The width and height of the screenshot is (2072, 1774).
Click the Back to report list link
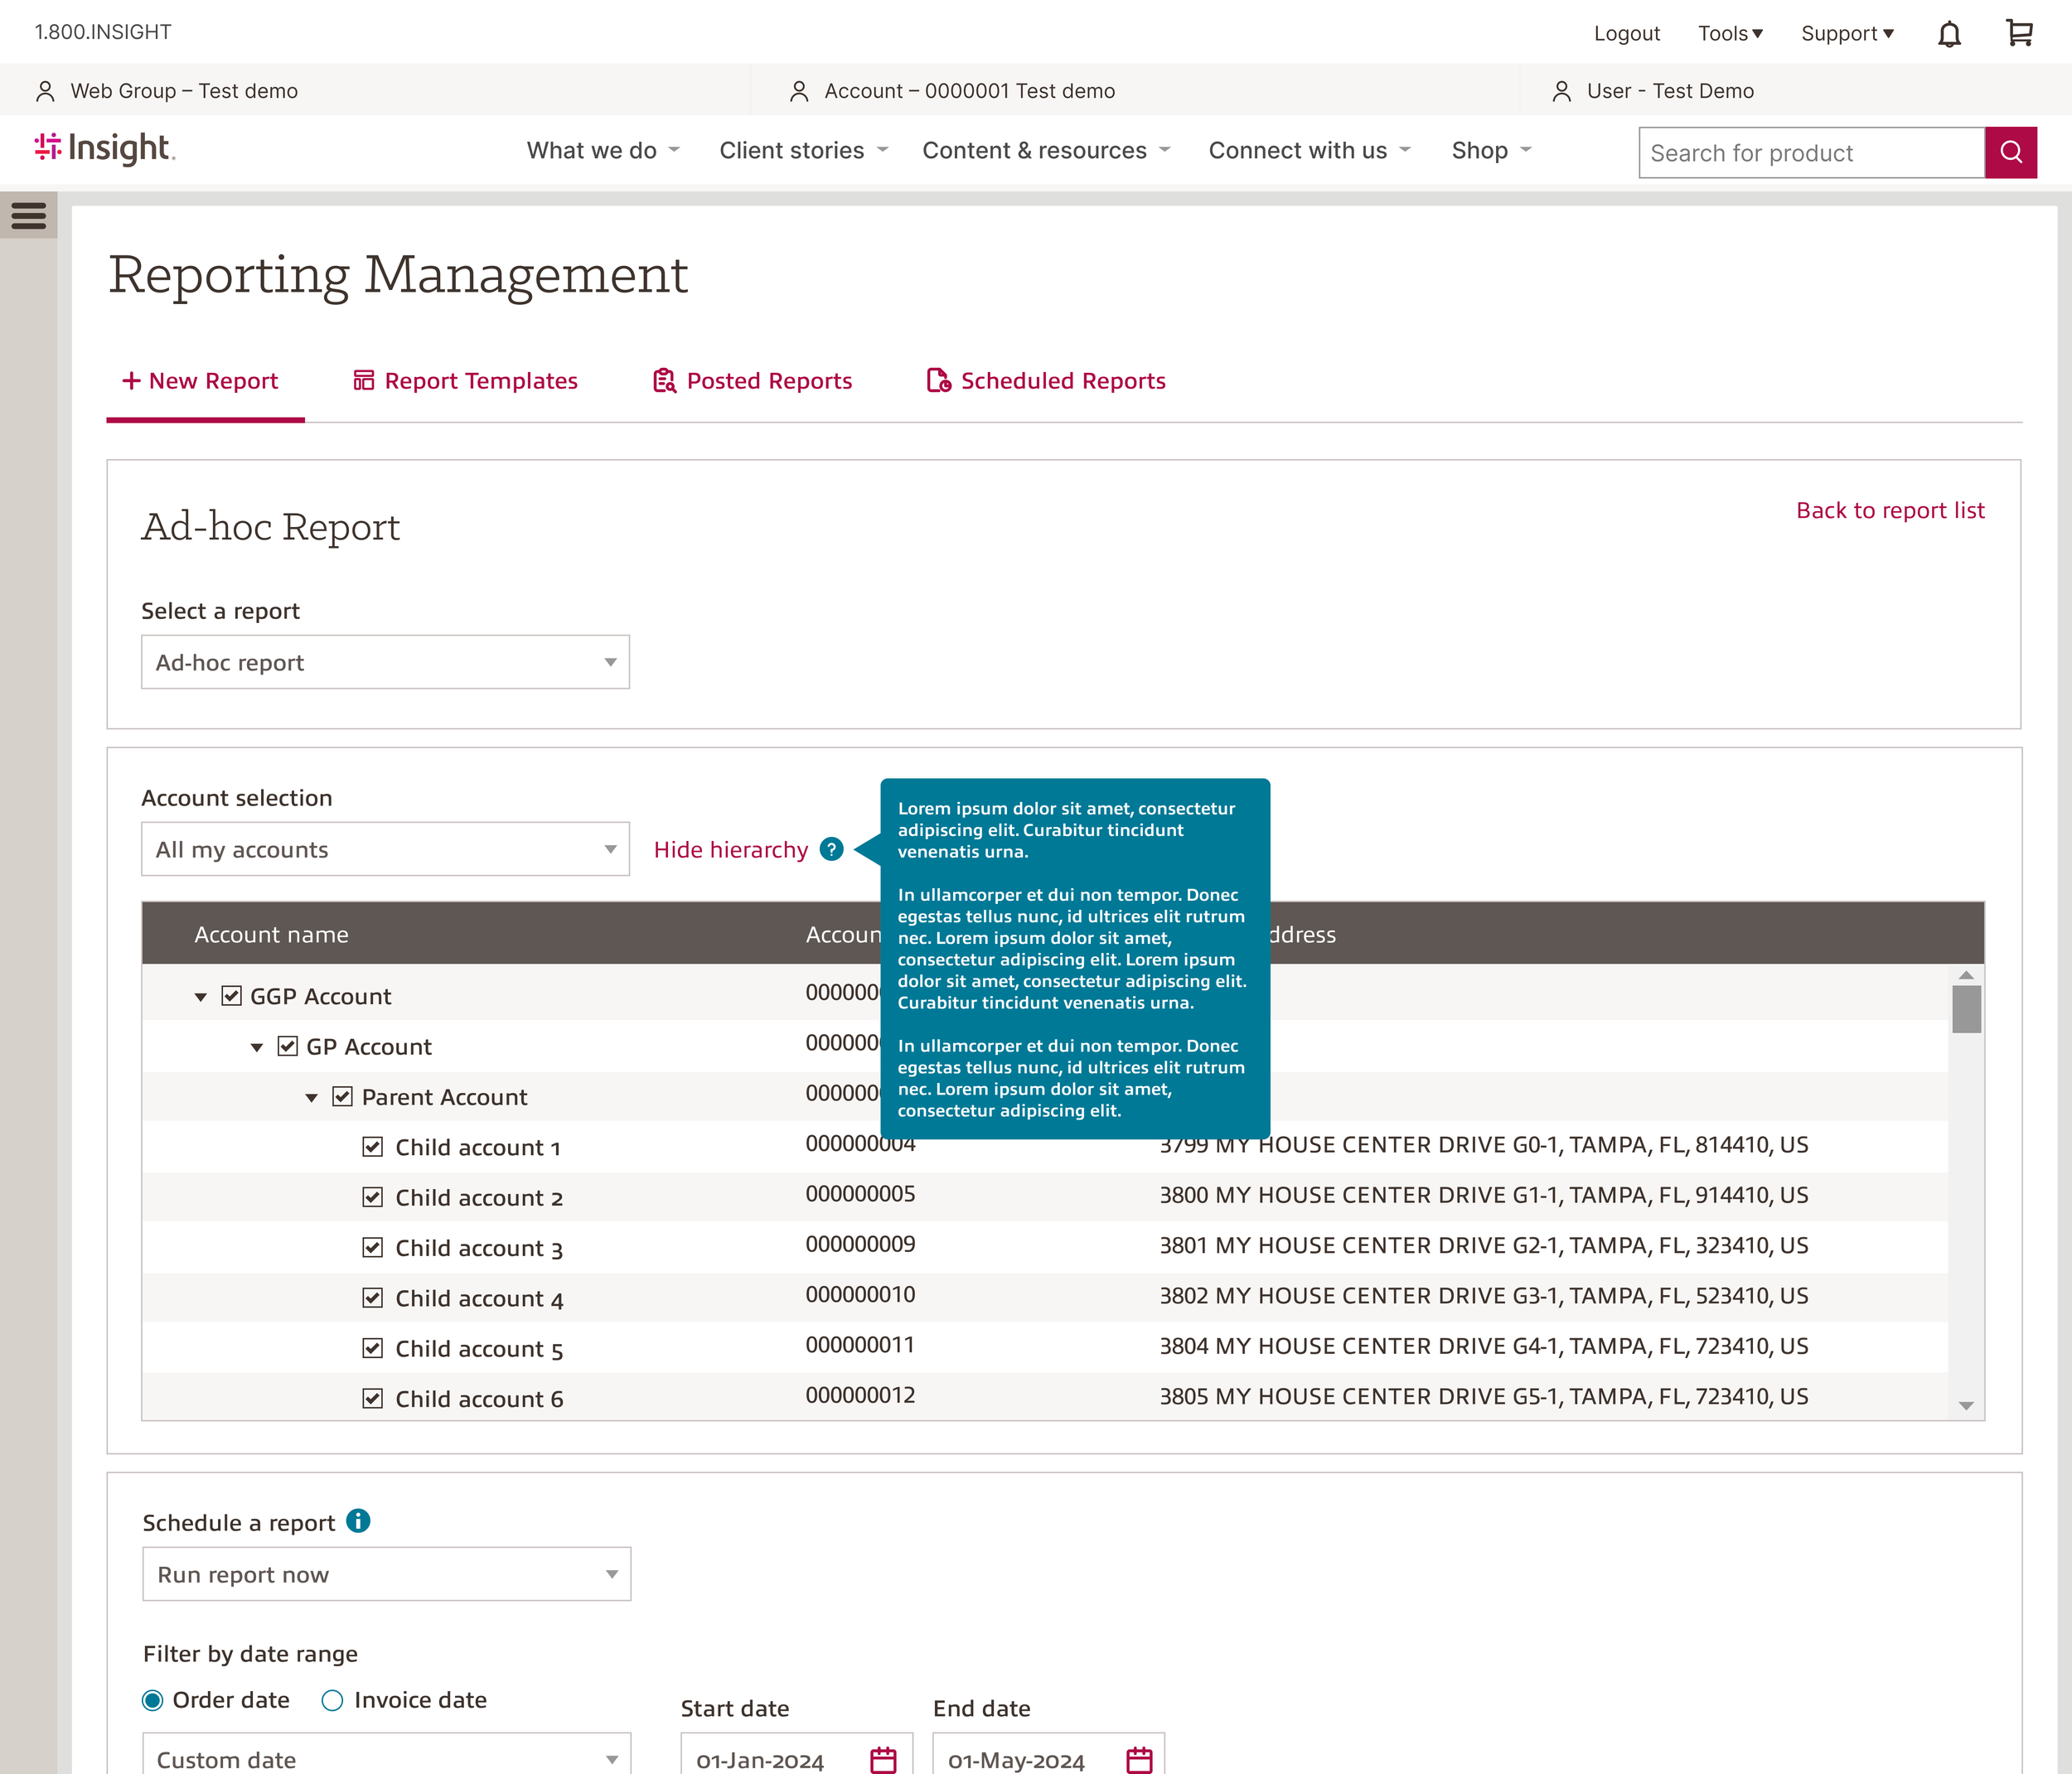click(1889, 510)
